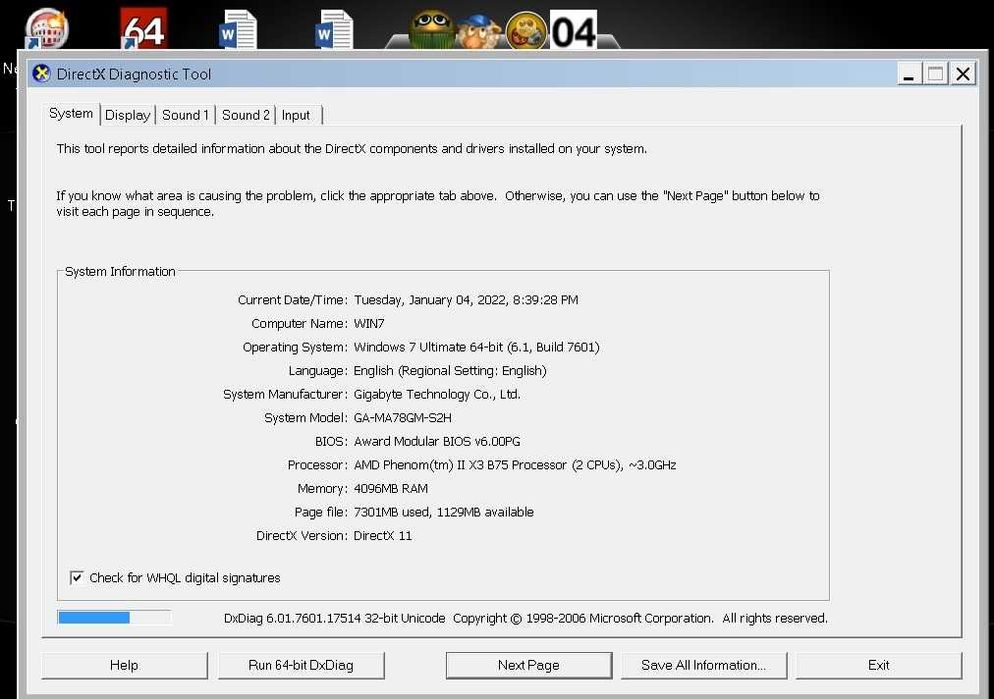Click the disabled maximize button in the title bar
The image size is (994, 699).
(x=936, y=74)
